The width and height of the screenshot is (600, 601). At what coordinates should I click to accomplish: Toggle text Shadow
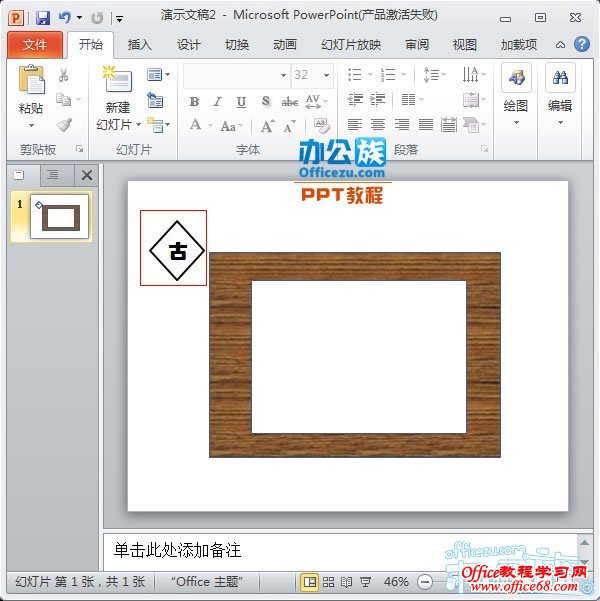265,102
